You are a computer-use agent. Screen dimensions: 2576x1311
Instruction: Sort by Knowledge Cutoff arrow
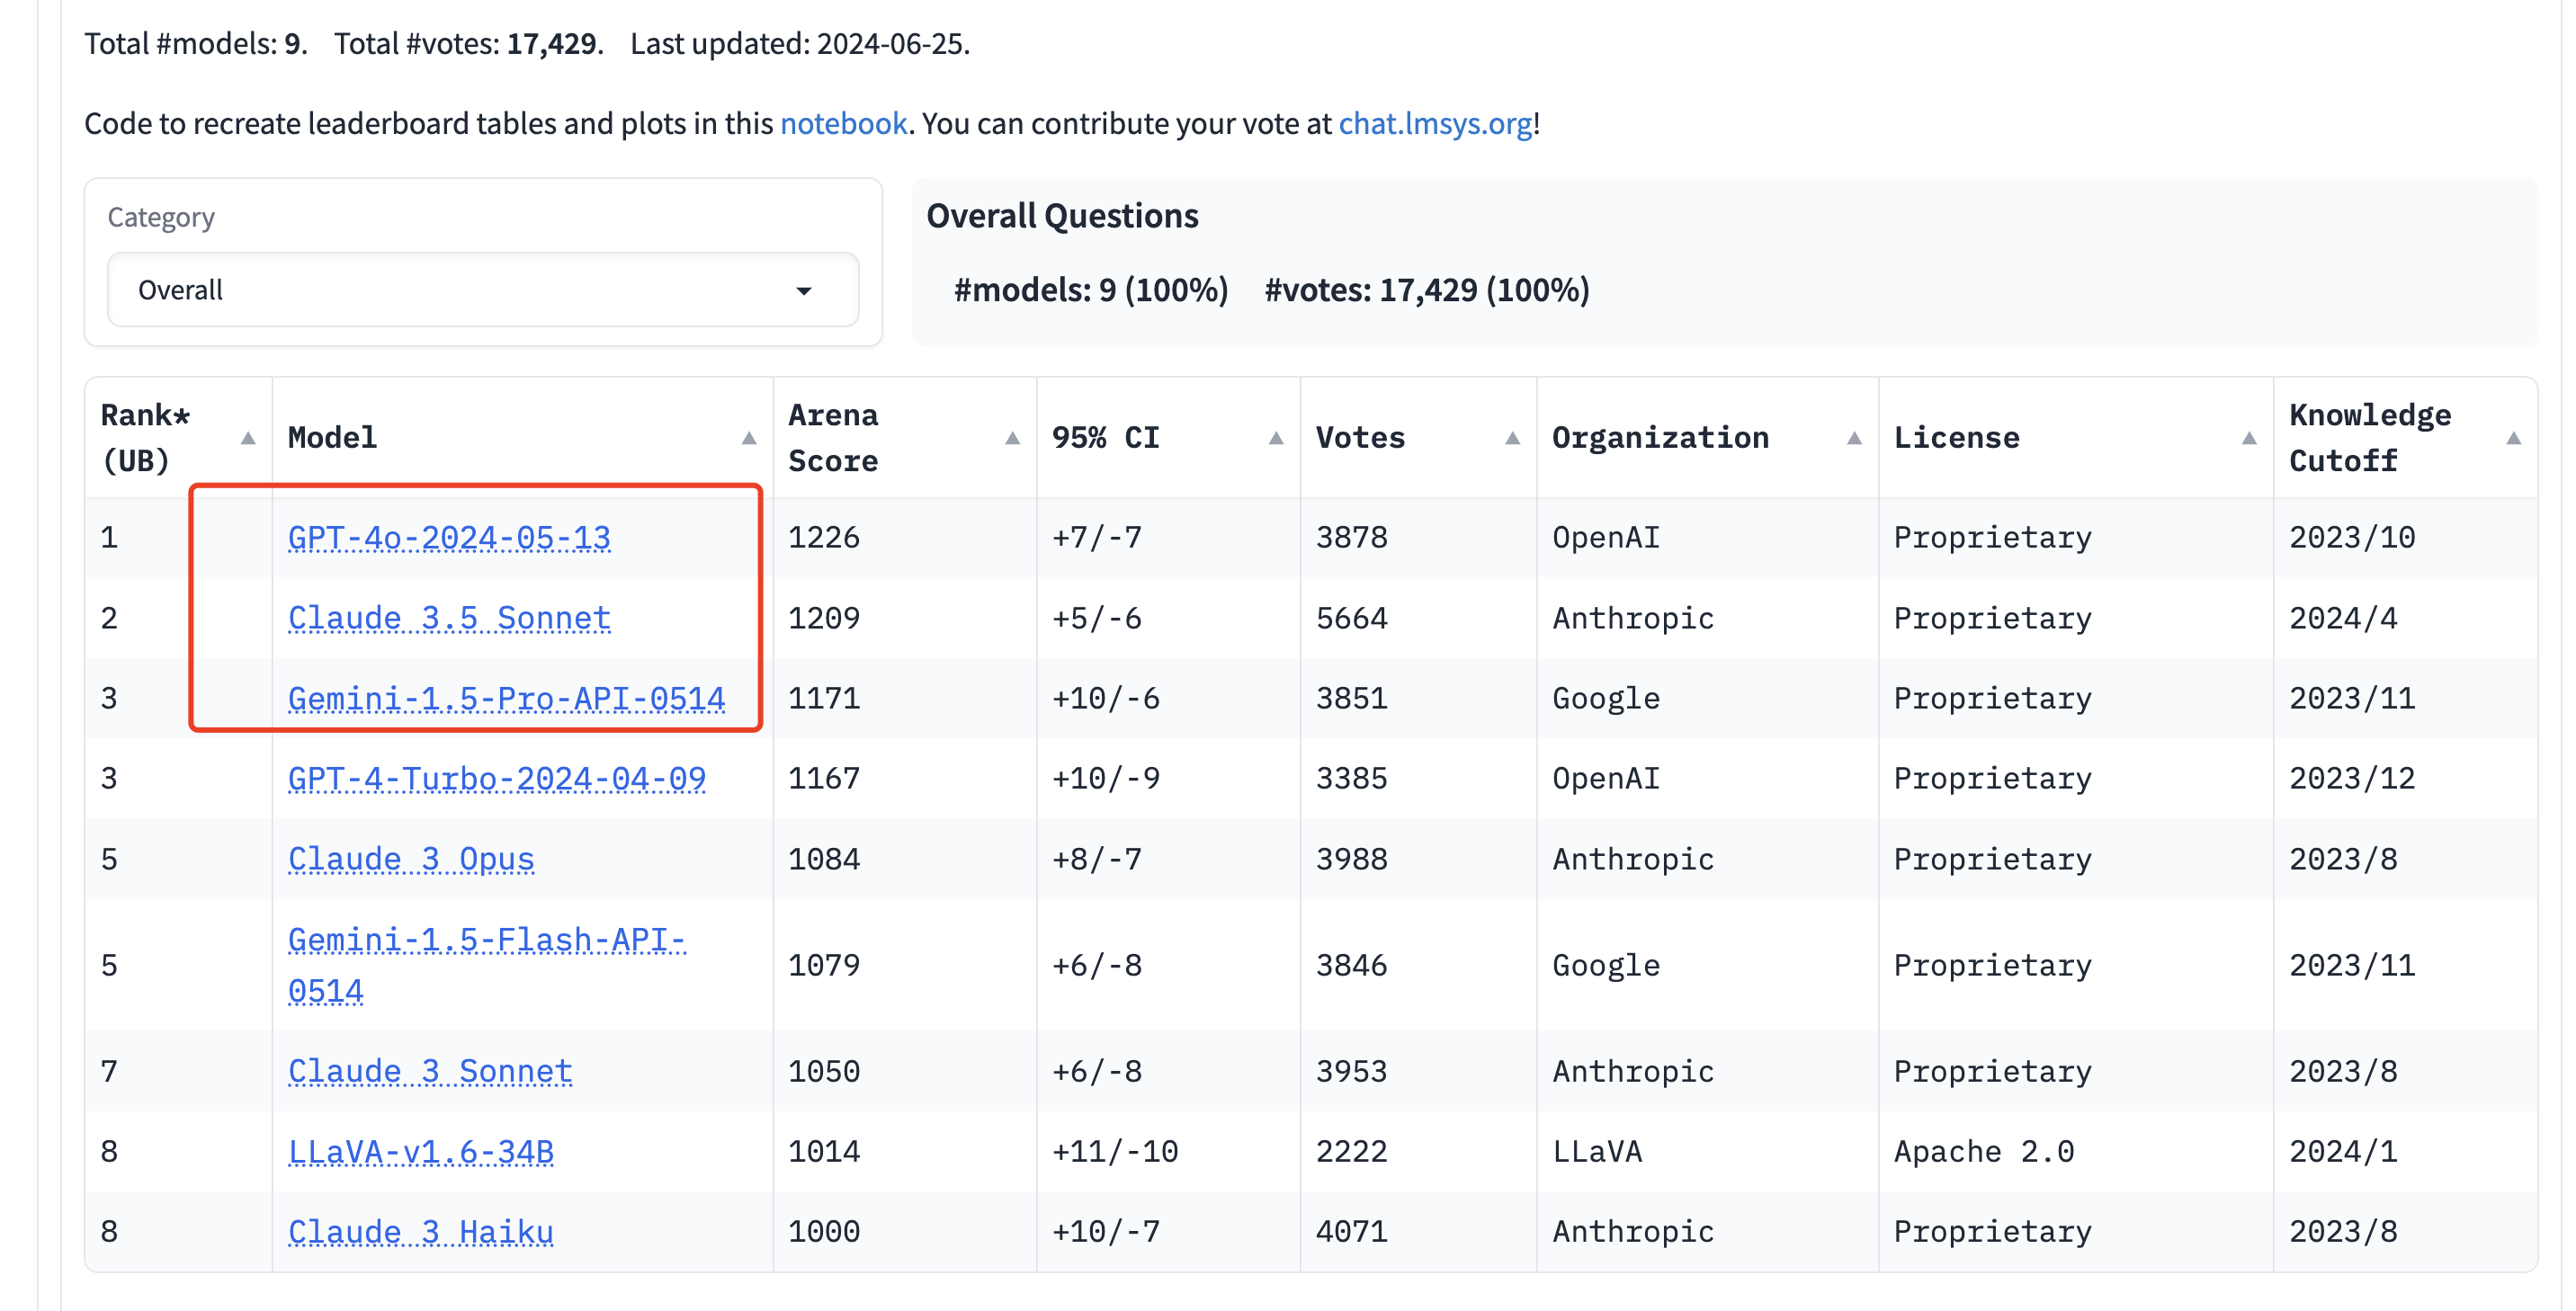tap(2513, 438)
